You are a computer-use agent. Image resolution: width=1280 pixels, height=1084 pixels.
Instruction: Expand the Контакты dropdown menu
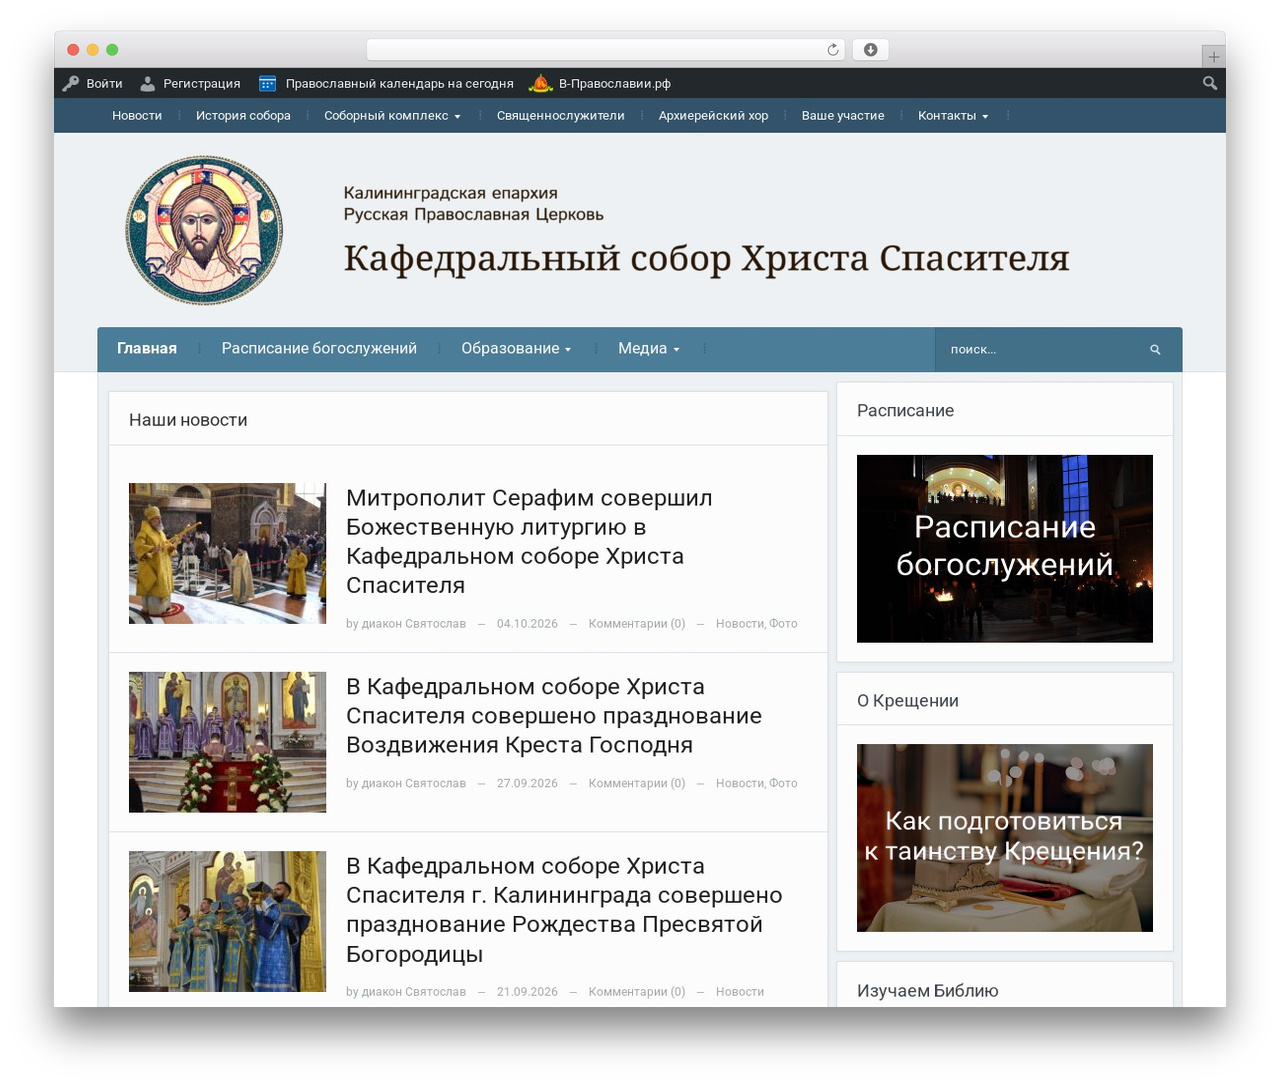[953, 116]
